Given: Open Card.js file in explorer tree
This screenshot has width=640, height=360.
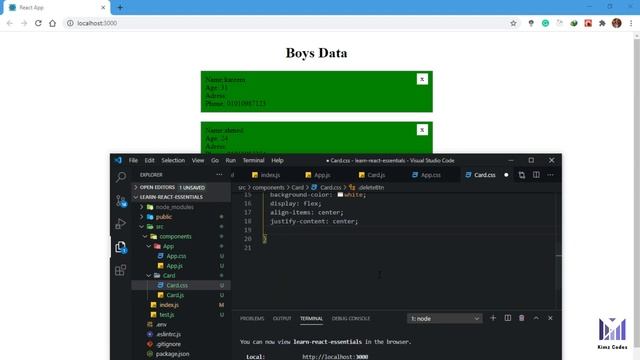Looking at the screenshot, I should [181, 295].
